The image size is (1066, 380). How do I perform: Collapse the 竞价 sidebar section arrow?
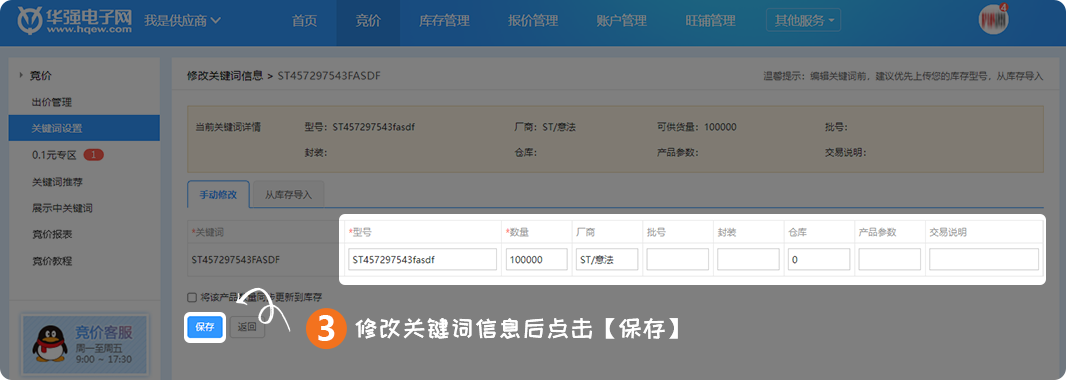21,75
